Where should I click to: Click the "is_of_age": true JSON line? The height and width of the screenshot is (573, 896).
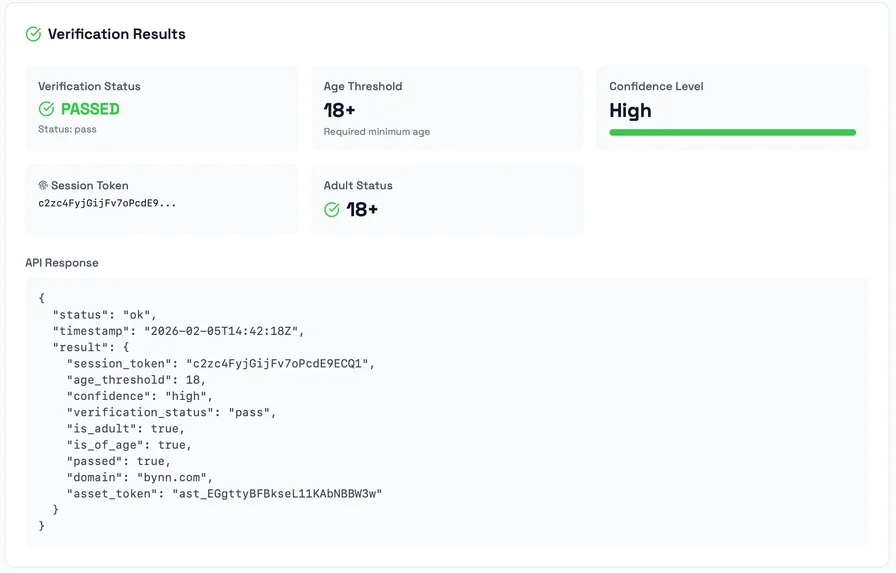pos(129,444)
